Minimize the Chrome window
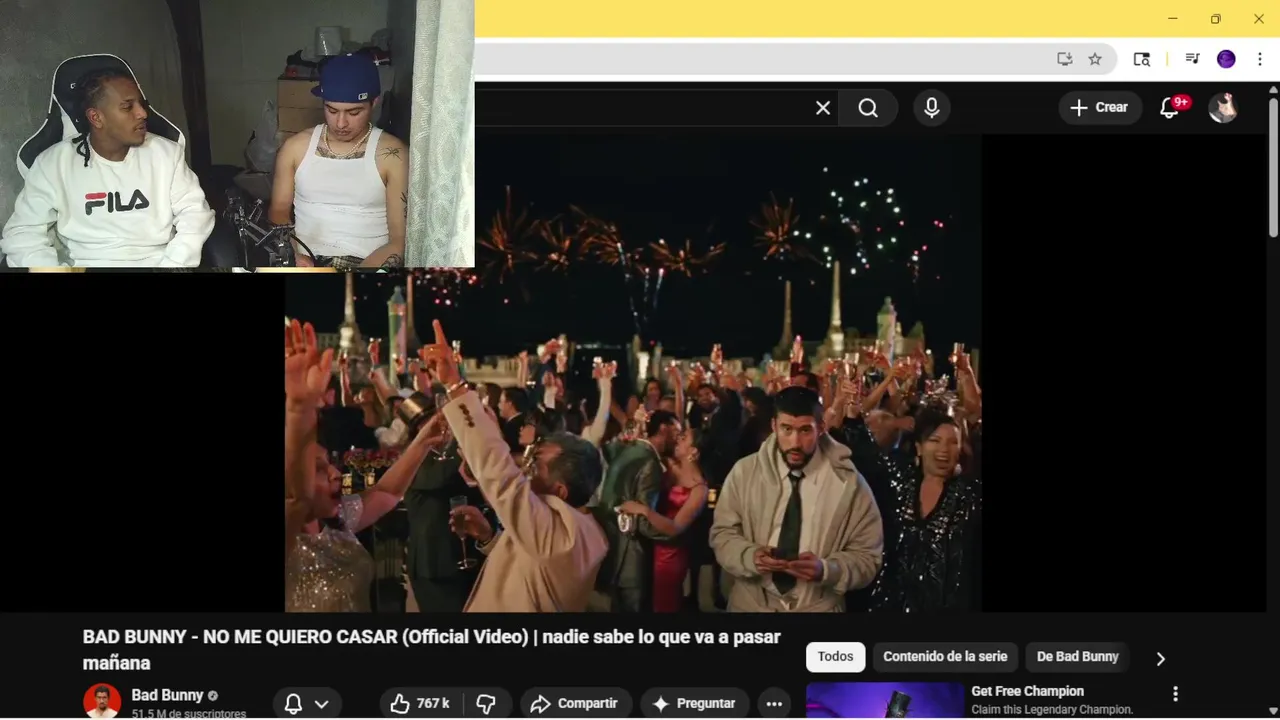1280x720 pixels. (x=1172, y=19)
